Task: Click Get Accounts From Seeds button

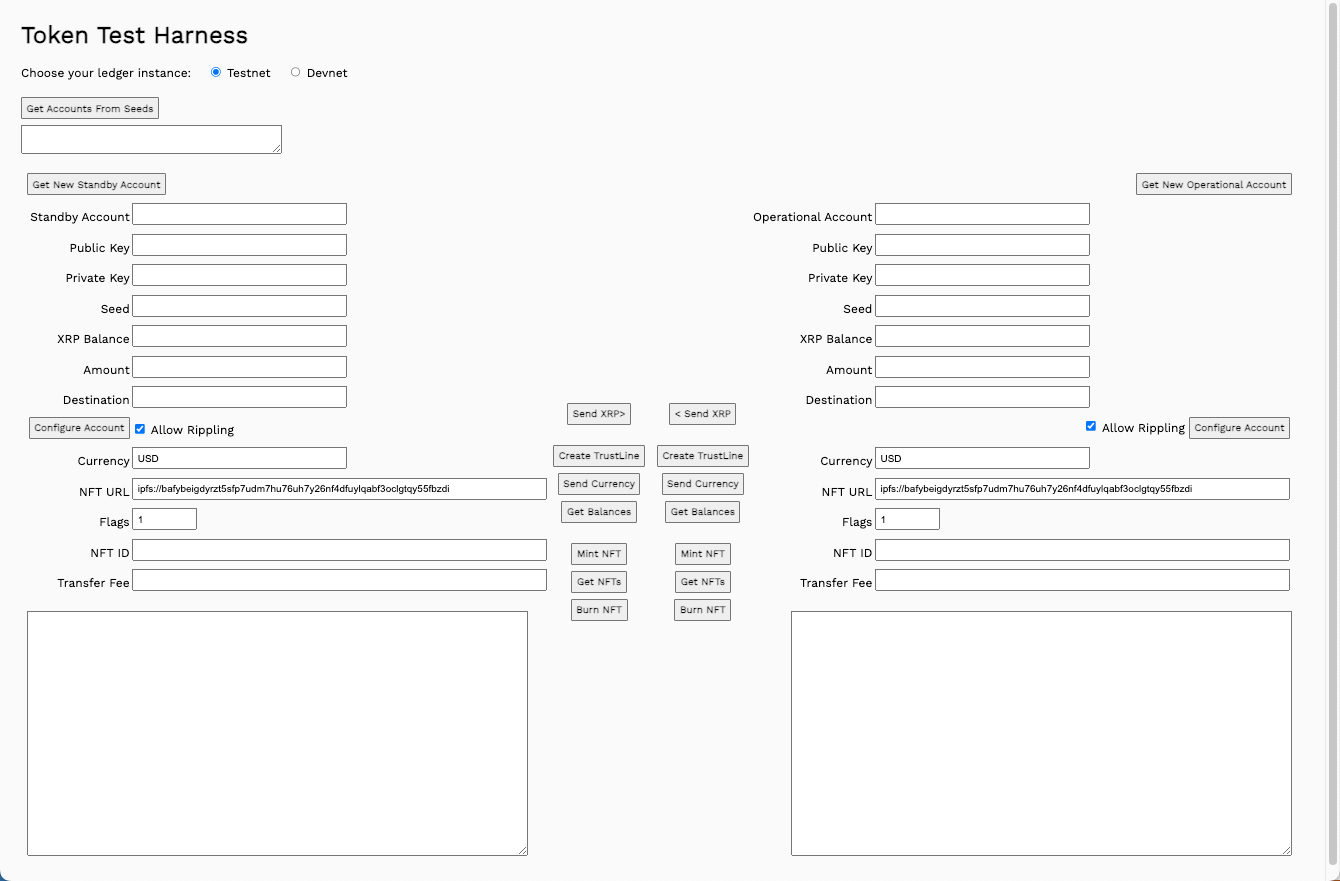Action: (90, 108)
